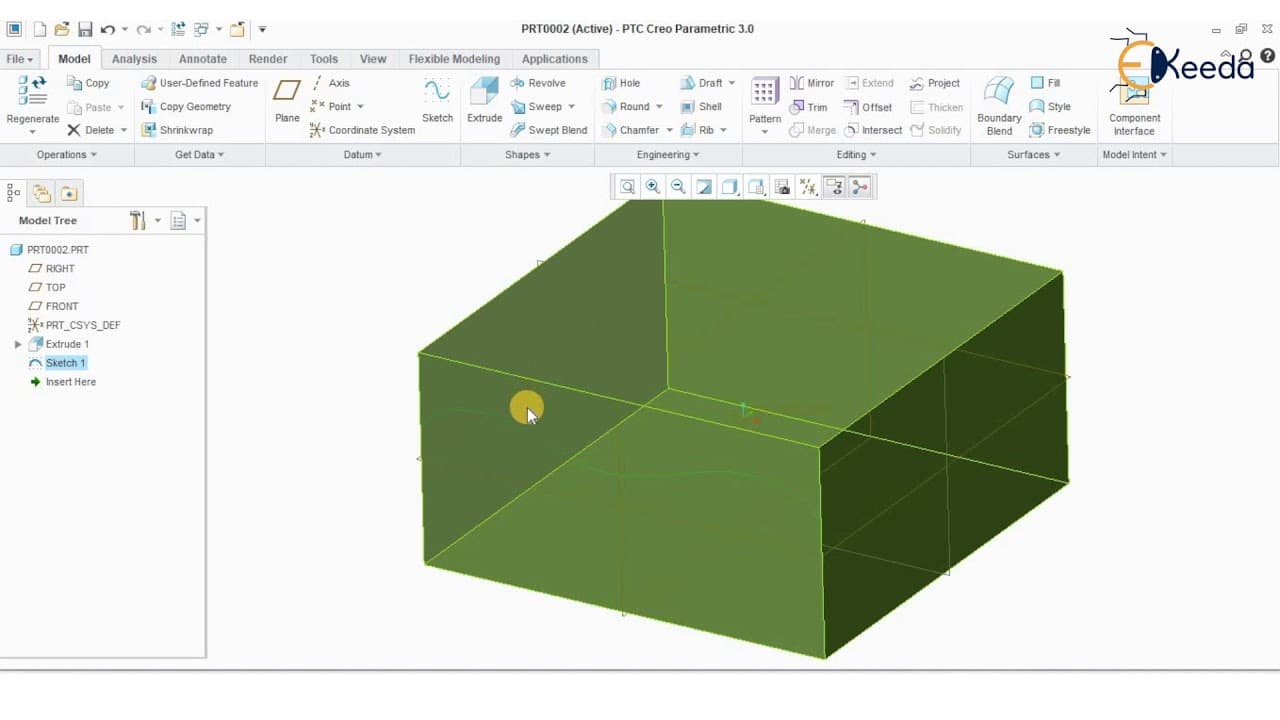Click the Save icon in quick access toolbar
The height and width of the screenshot is (720, 1280).
pos(85,29)
